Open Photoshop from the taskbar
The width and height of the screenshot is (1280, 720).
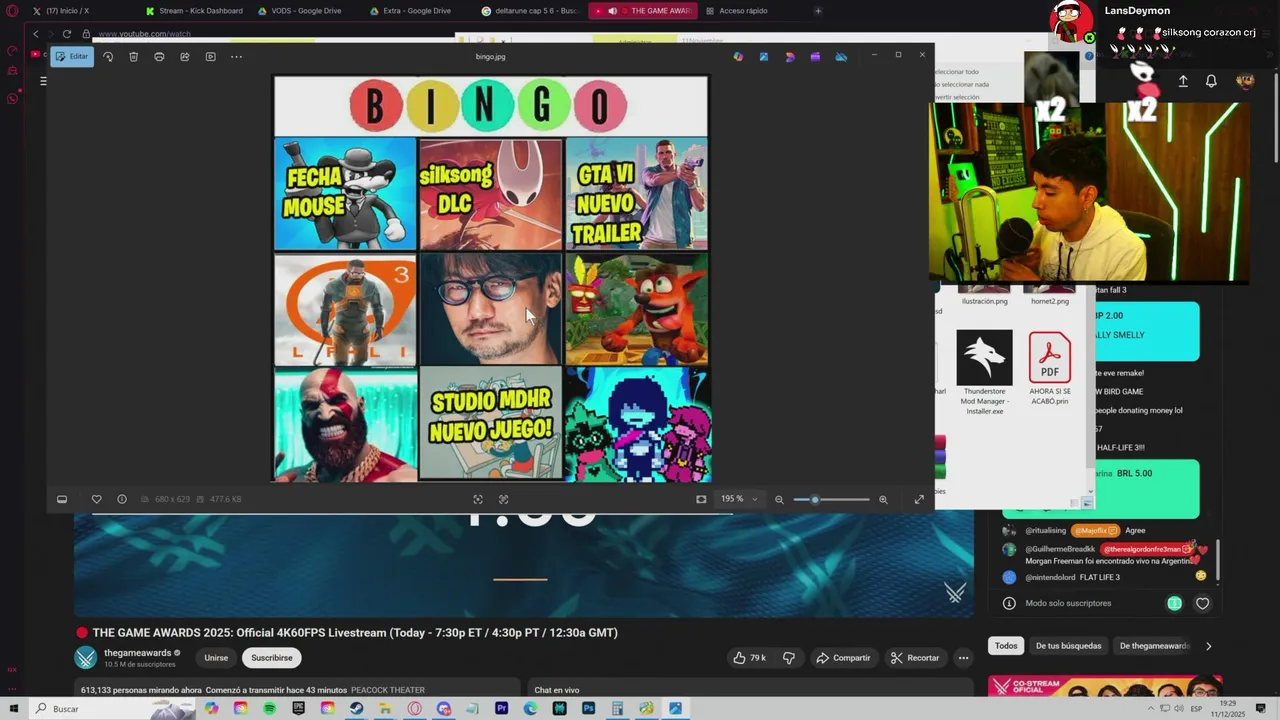click(x=589, y=709)
